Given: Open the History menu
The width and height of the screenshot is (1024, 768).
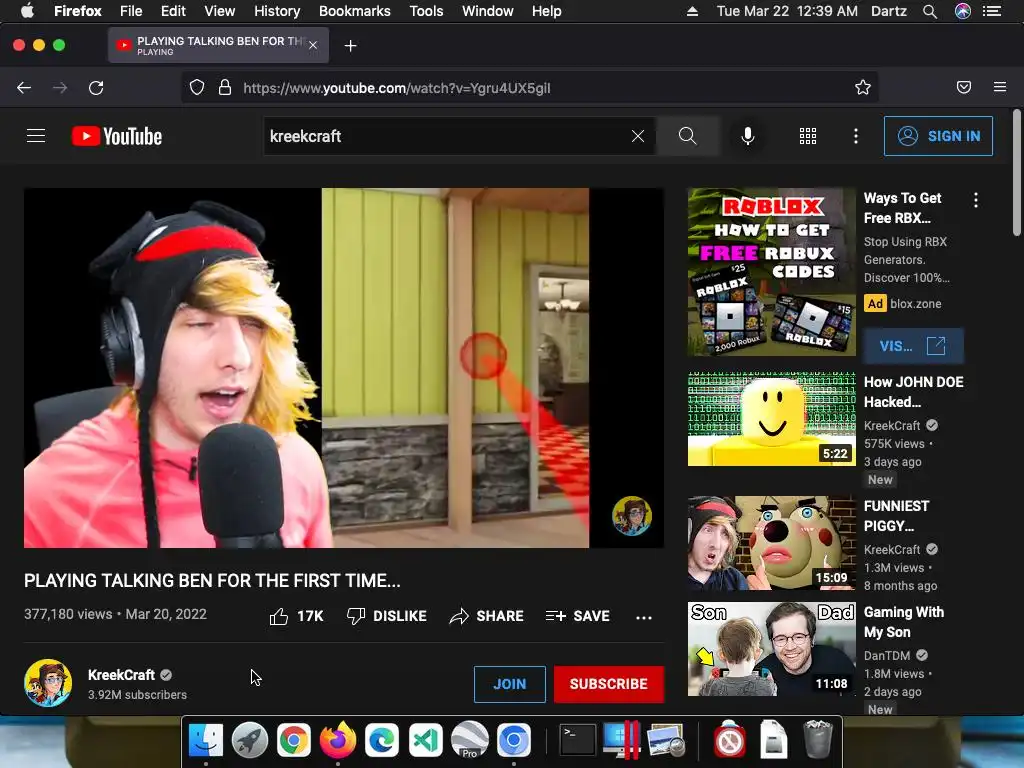Looking at the screenshot, I should click(277, 11).
